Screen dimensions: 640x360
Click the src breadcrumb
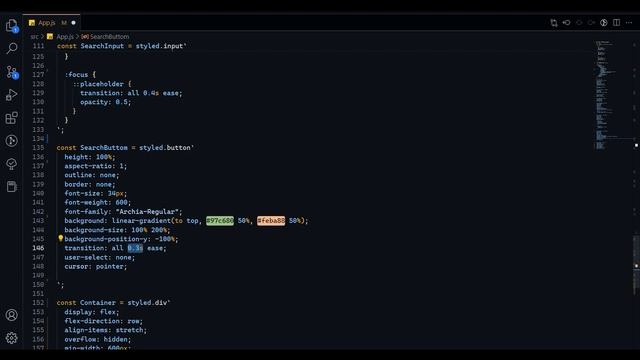(x=34, y=37)
